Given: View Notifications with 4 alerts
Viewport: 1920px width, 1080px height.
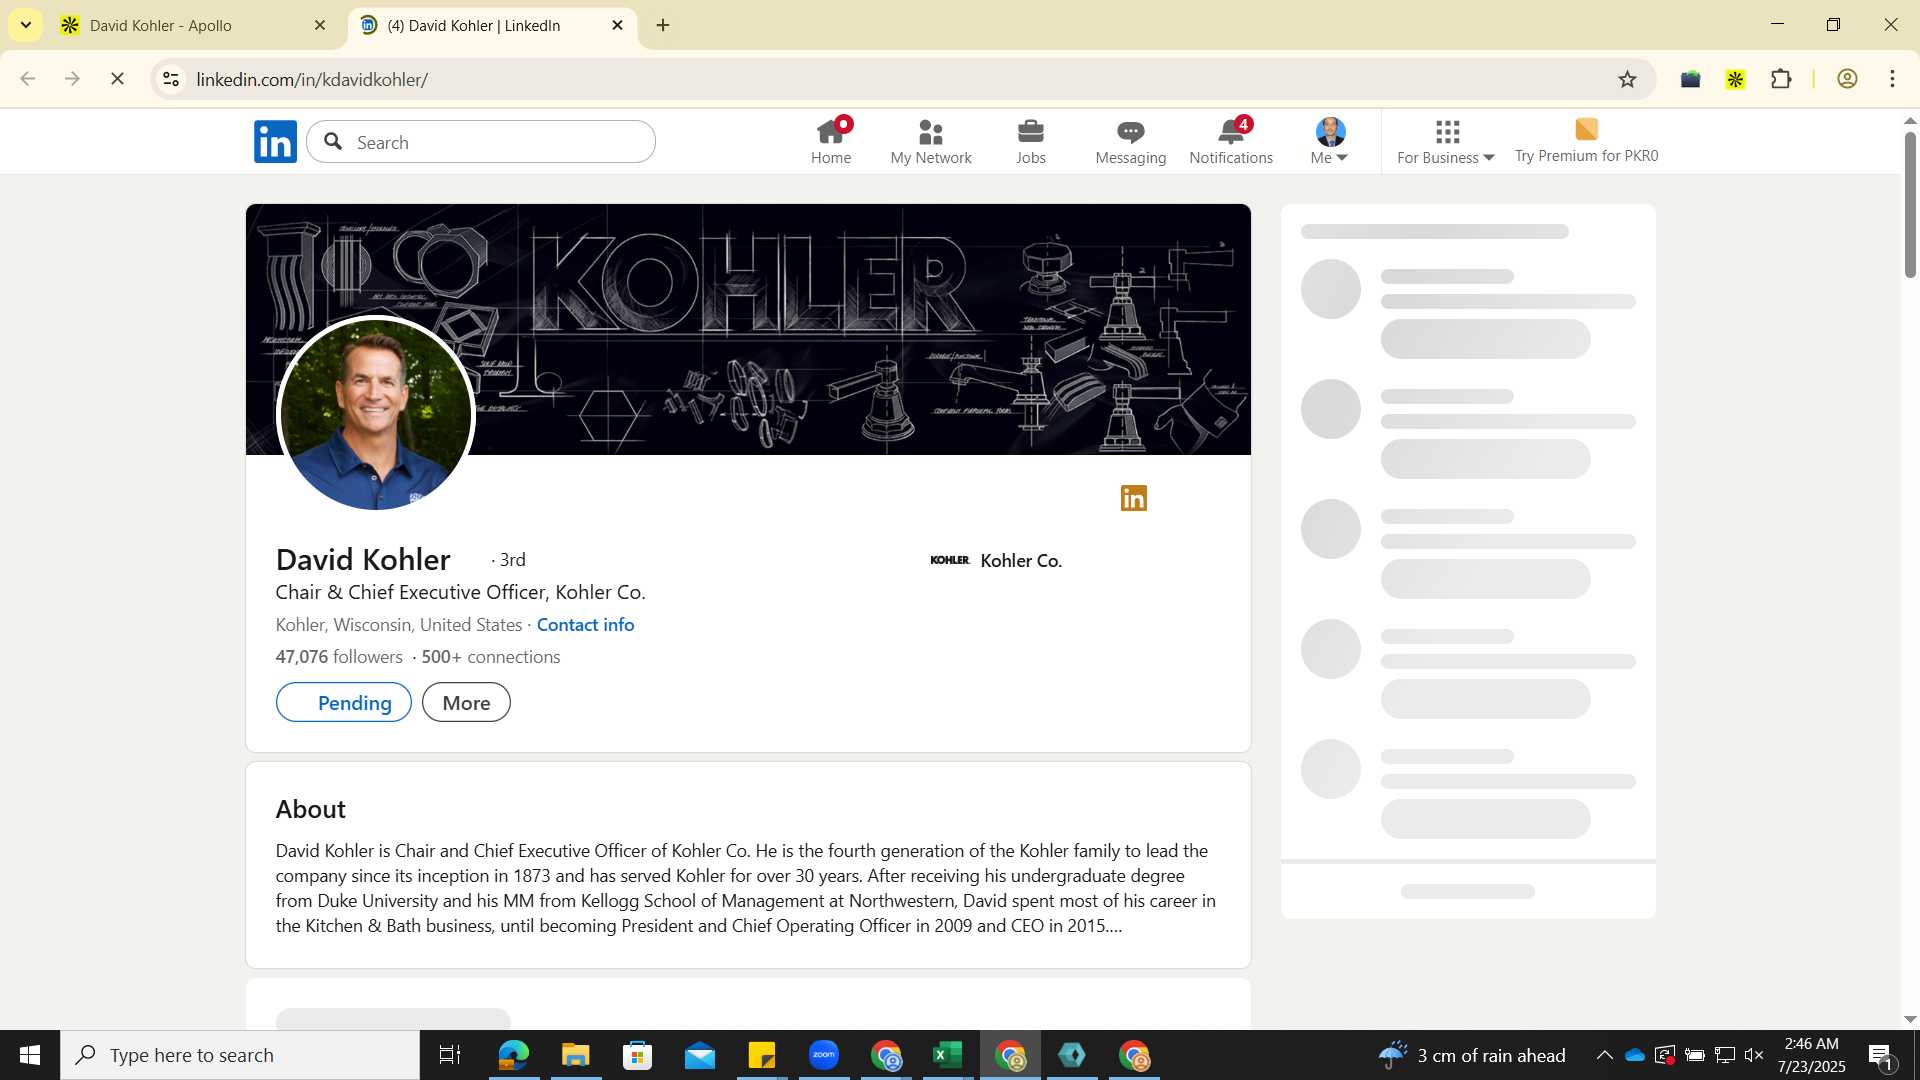Looking at the screenshot, I should 1231,141.
